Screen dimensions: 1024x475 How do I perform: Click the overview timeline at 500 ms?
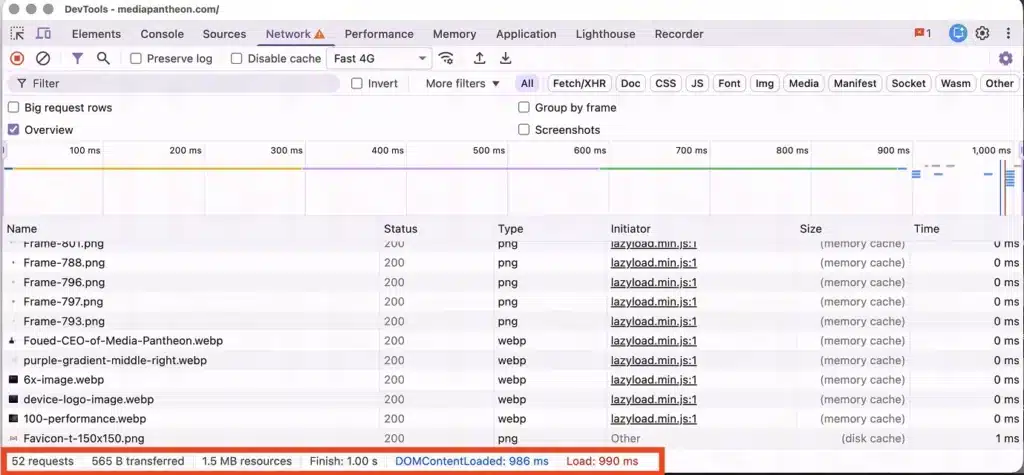tap(489, 151)
